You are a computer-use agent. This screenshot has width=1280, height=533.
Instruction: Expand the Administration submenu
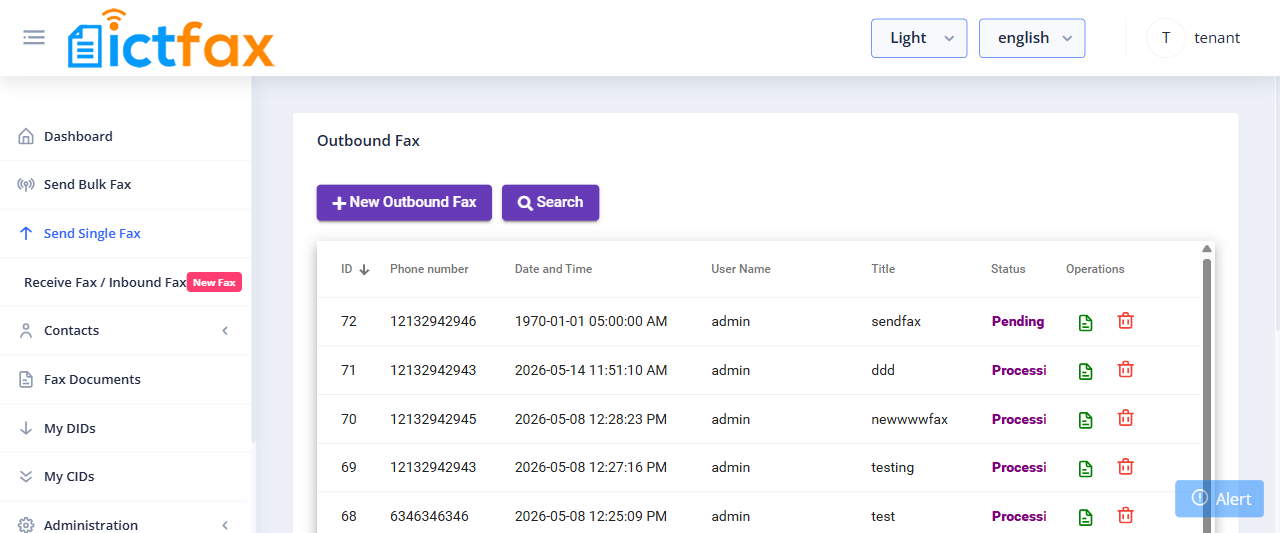pos(125,525)
